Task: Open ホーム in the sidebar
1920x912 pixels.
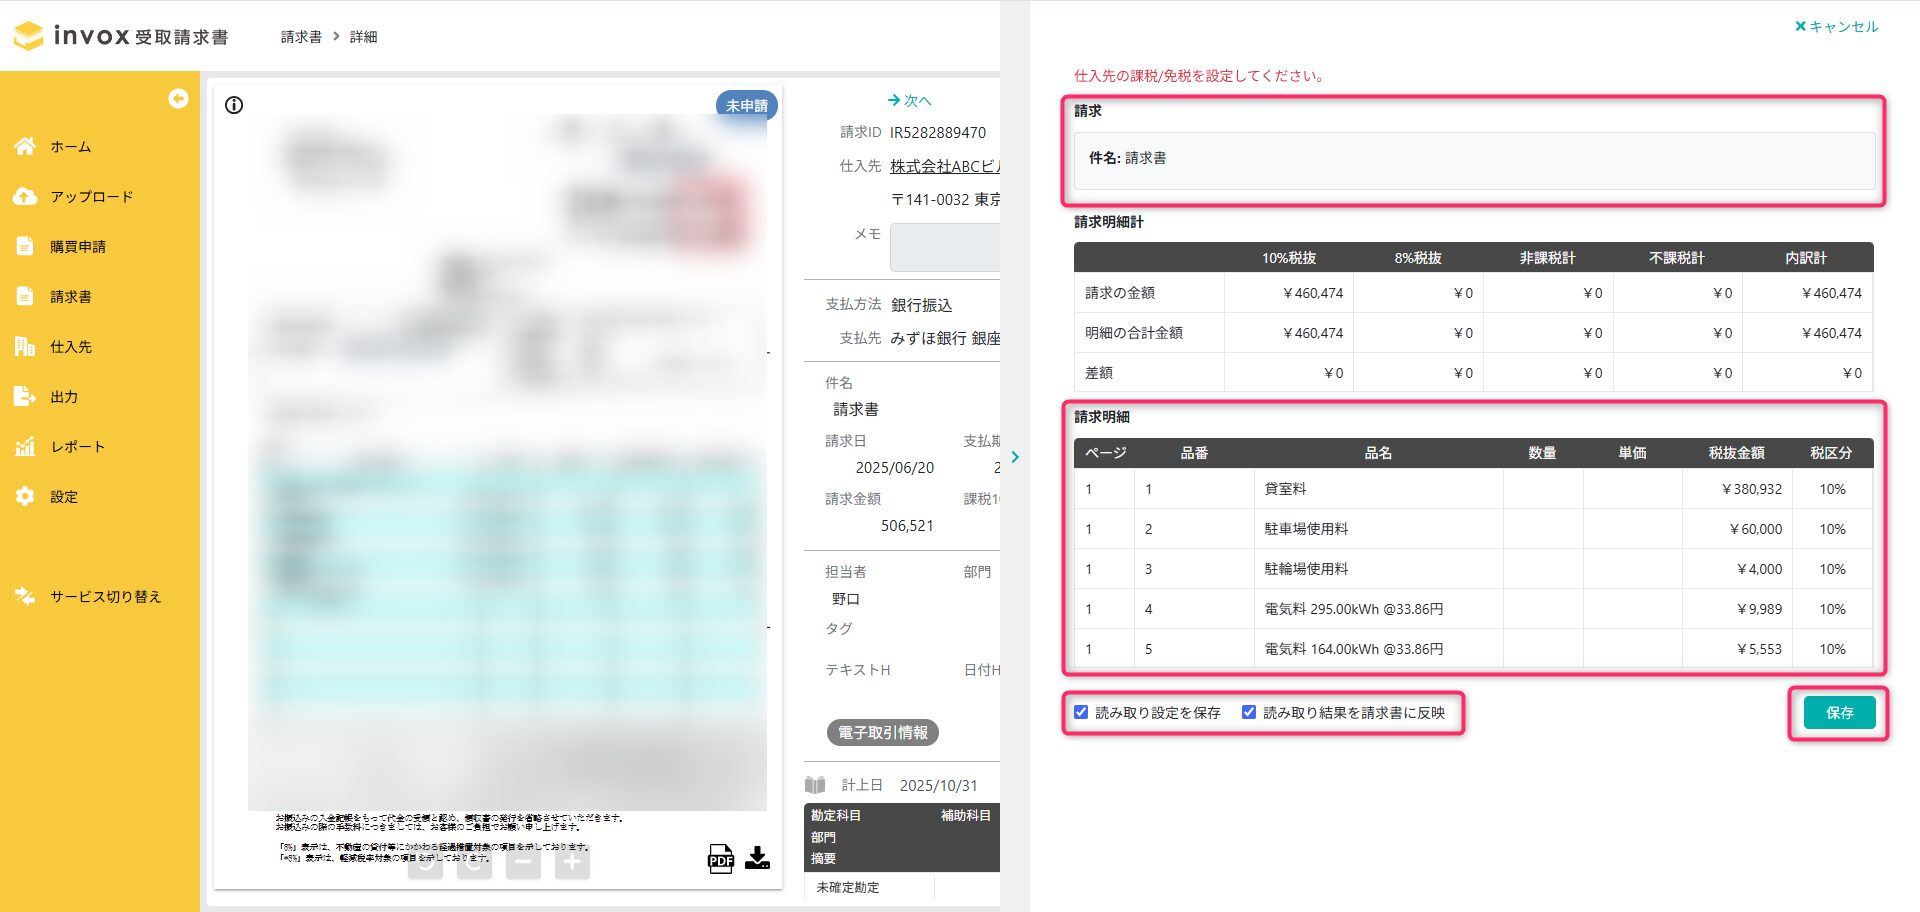Action: point(70,147)
